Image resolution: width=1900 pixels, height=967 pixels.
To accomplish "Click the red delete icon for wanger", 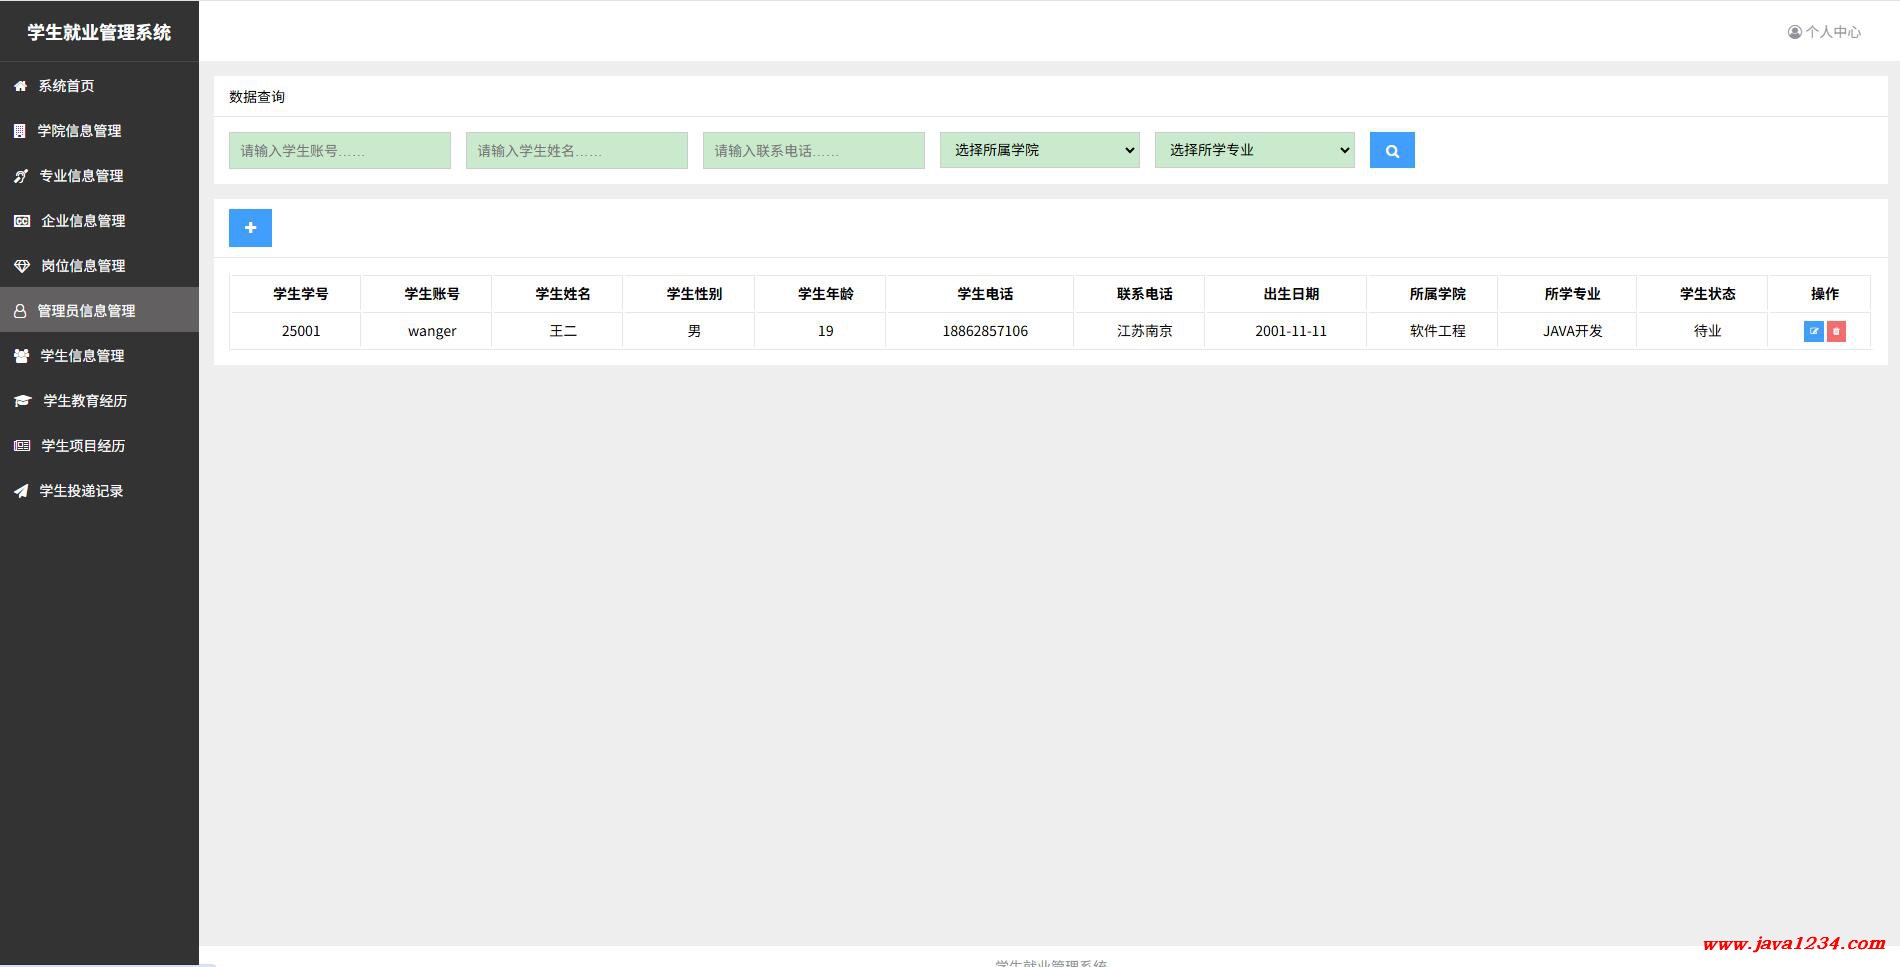I will pyautogui.click(x=1836, y=331).
